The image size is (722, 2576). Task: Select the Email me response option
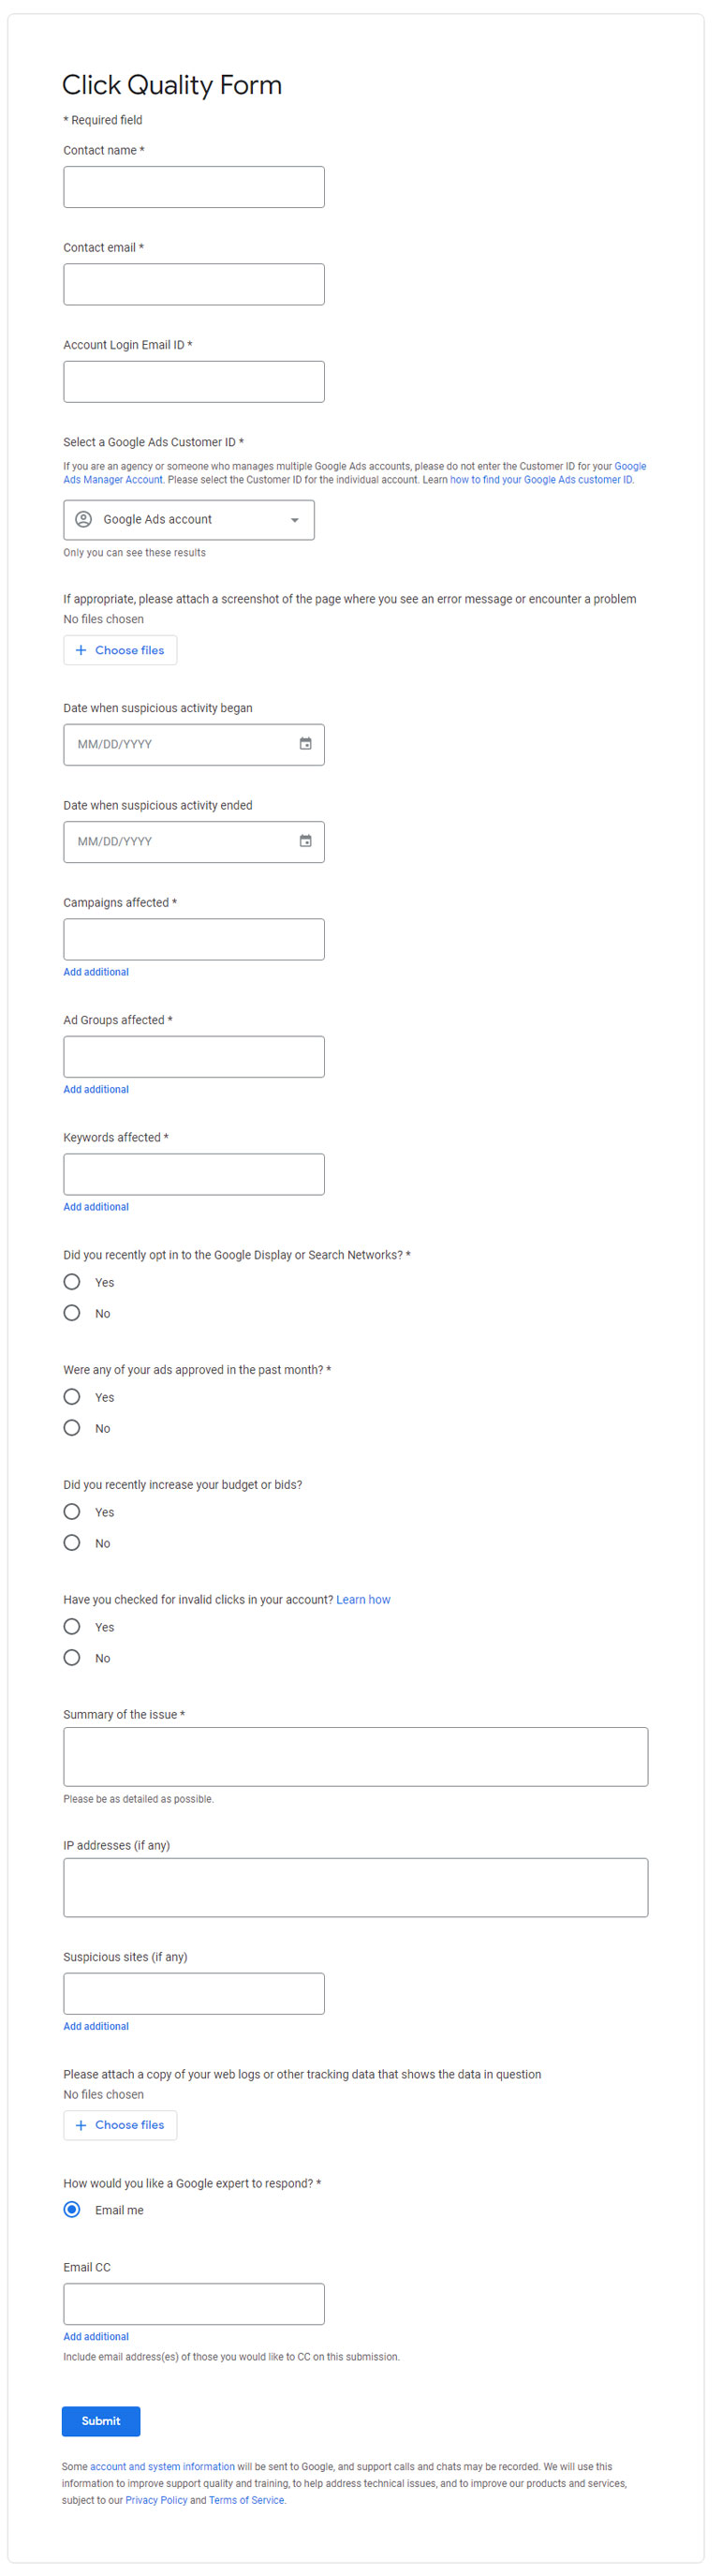pos(71,2210)
